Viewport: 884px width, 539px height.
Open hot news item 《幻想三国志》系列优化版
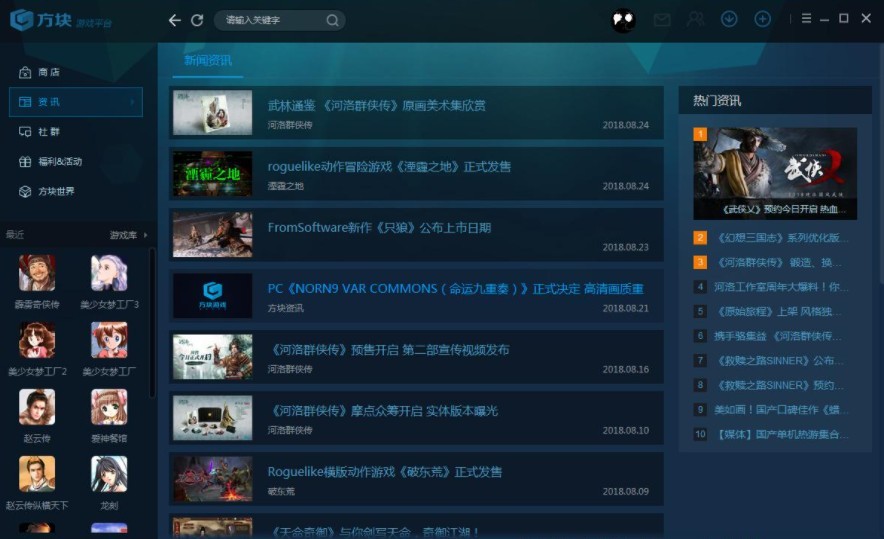pos(782,238)
